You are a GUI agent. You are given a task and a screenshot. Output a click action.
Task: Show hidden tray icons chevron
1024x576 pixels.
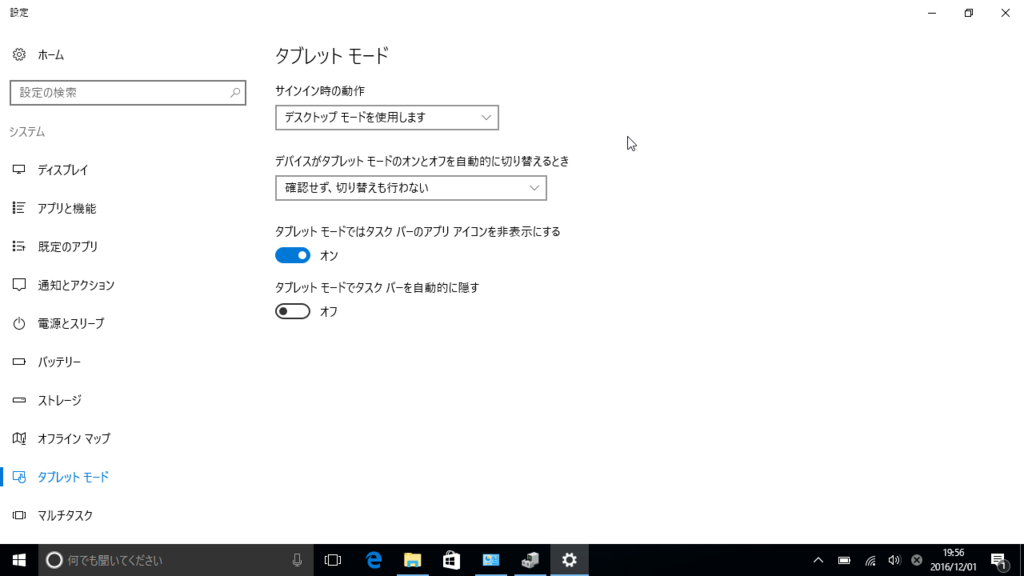(x=818, y=560)
